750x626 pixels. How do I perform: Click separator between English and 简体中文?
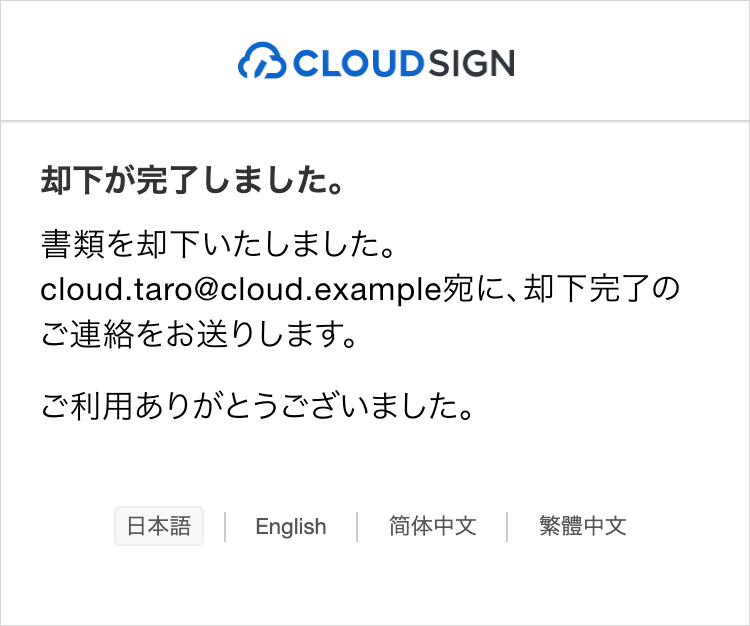pyautogui.click(x=357, y=527)
